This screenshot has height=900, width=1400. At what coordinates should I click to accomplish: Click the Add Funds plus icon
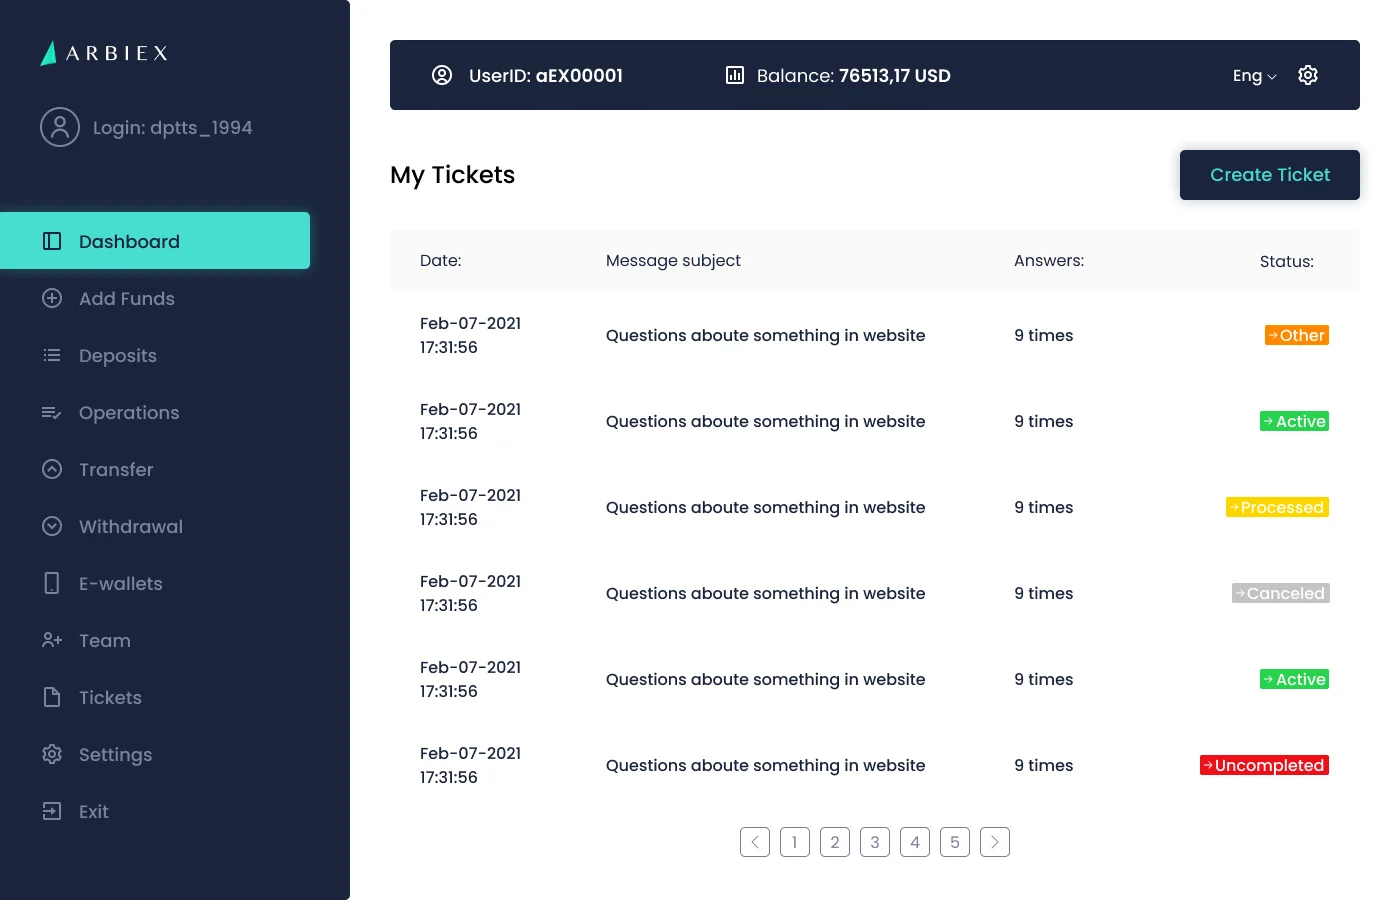coord(52,298)
